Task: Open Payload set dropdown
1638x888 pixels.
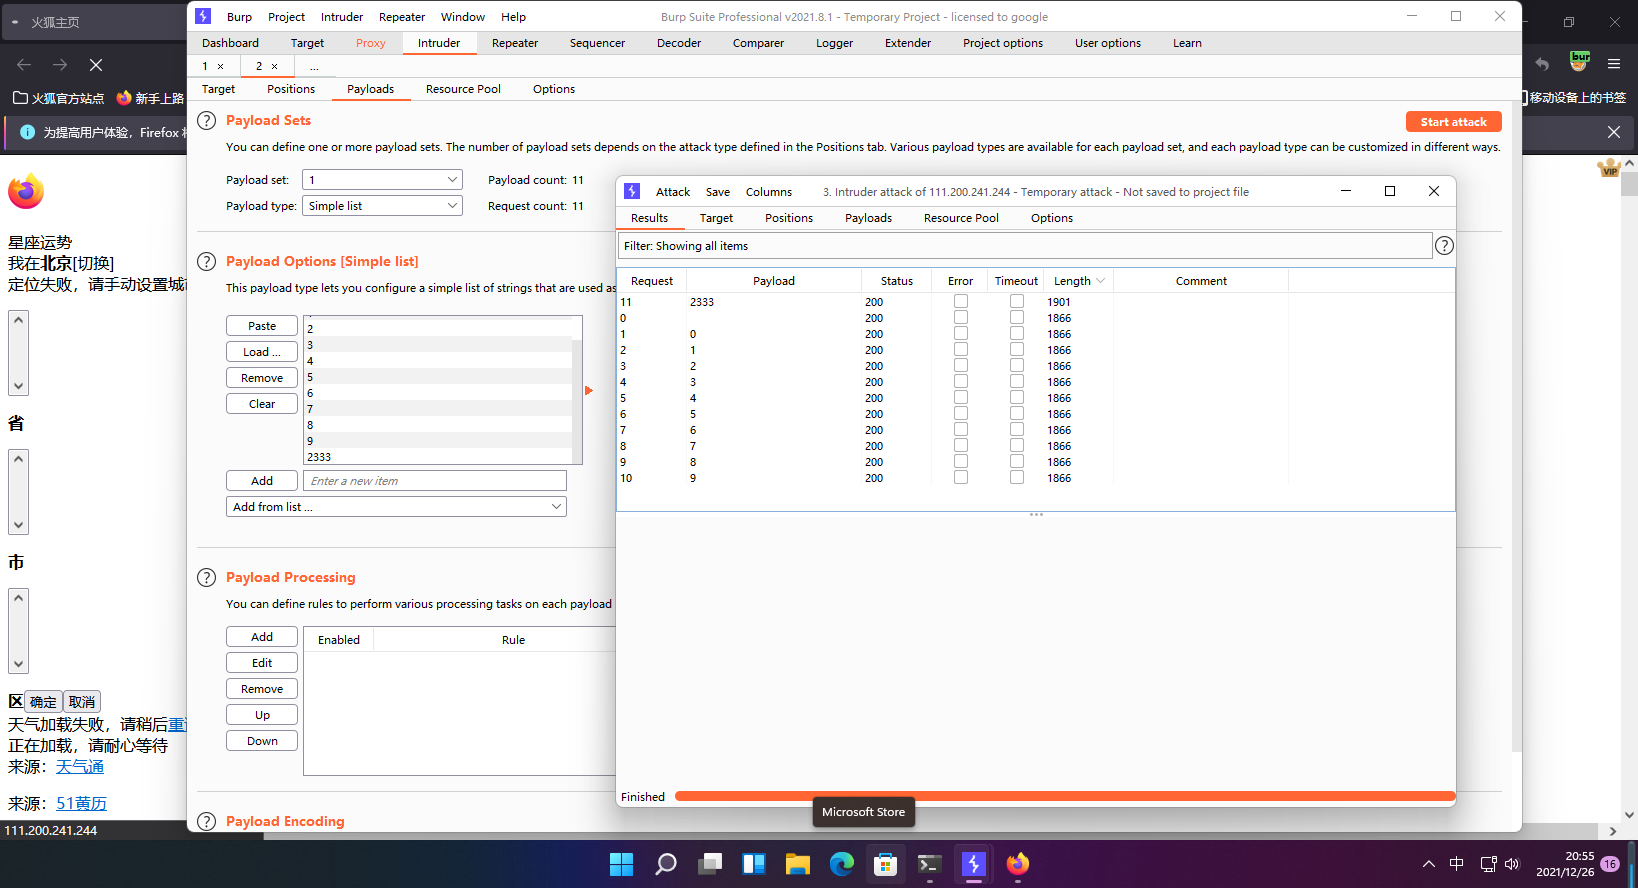Action: [x=383, y=180]
